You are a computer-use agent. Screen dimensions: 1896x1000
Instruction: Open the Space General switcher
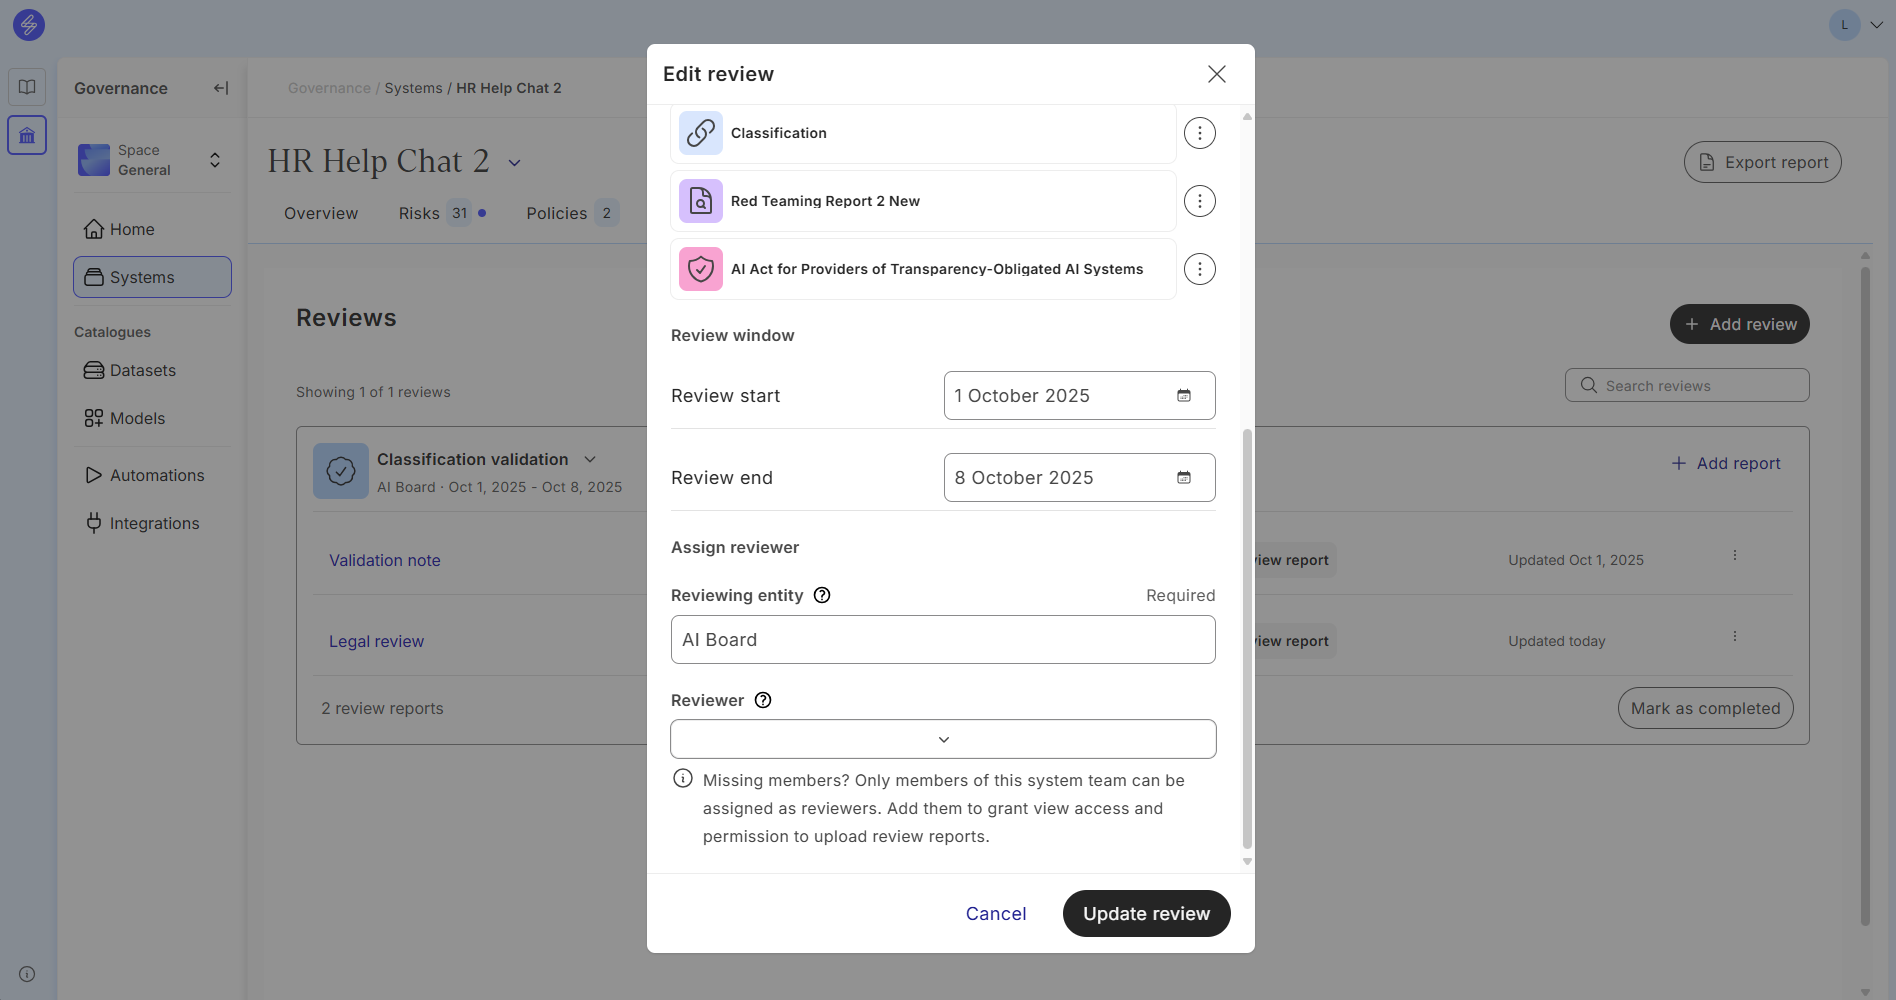(x=152, y=160)
